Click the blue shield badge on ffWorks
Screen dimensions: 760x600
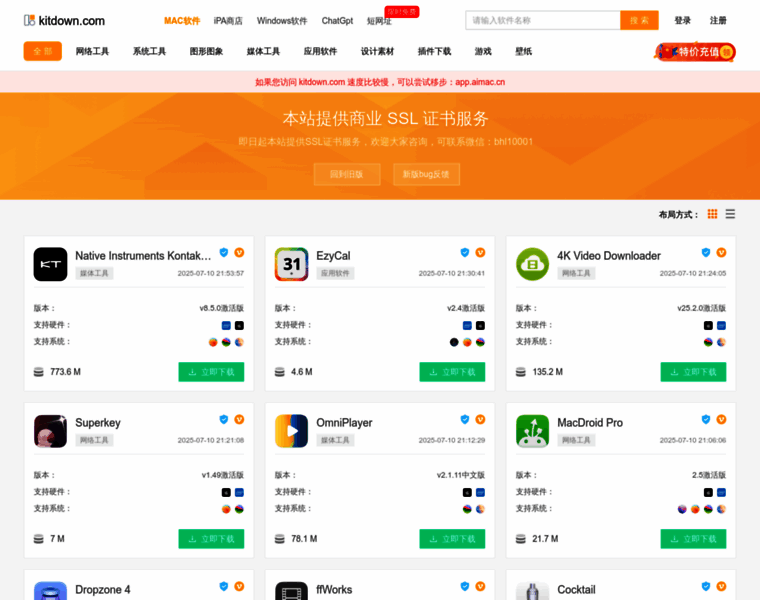pyautogui.click(x=465, y=586)
